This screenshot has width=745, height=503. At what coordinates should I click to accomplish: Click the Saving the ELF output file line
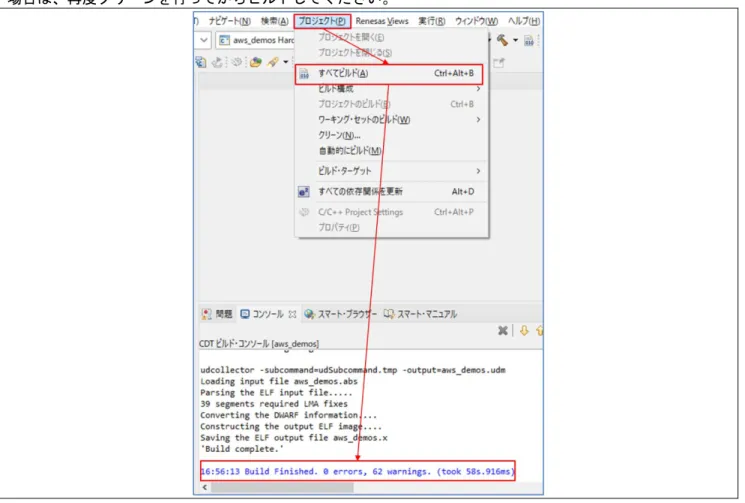coord(294,438)
